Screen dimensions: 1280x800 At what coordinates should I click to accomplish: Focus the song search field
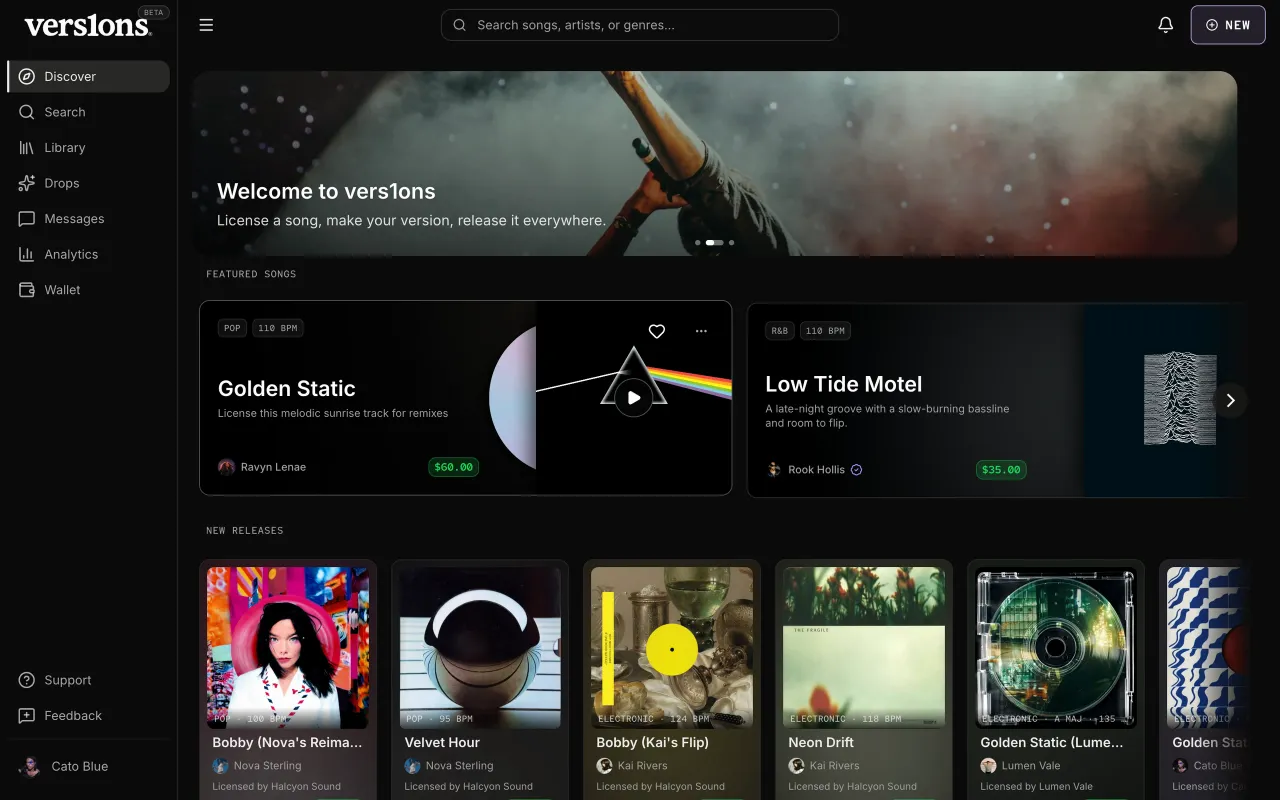pos(640,25)
